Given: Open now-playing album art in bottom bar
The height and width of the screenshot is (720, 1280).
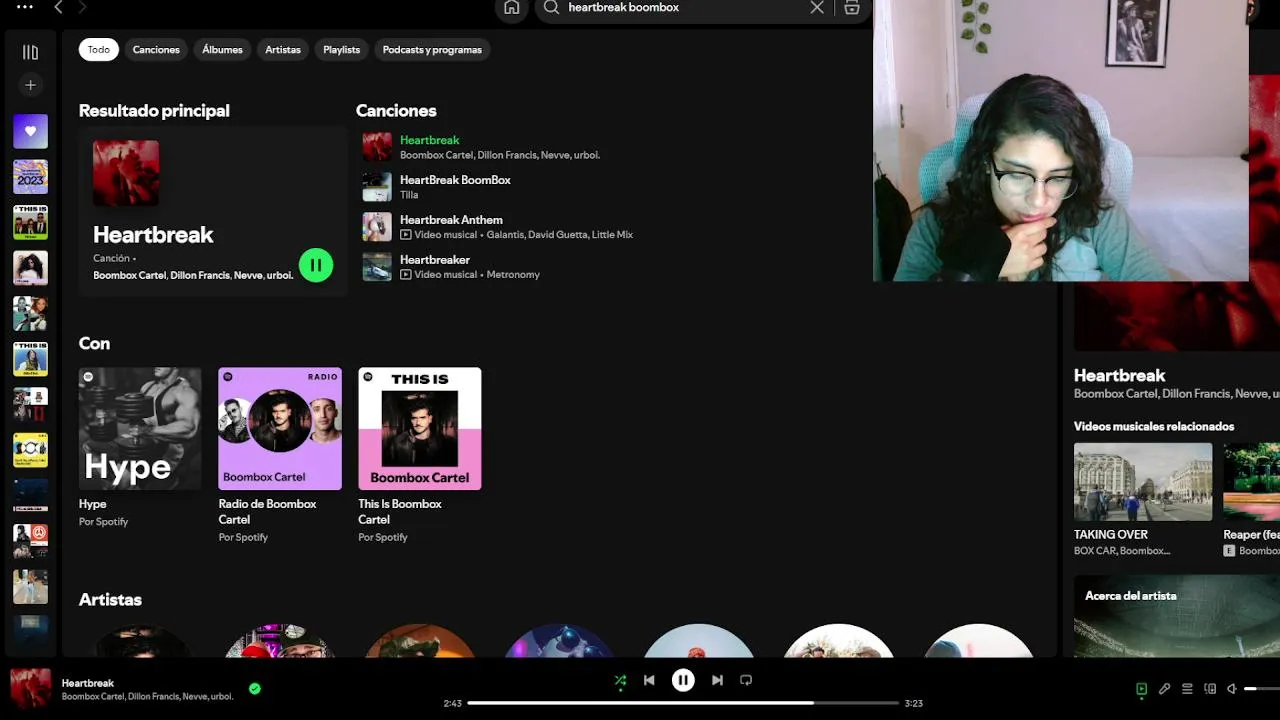Looking at the screenshot, I should click(x=30, y=688).
